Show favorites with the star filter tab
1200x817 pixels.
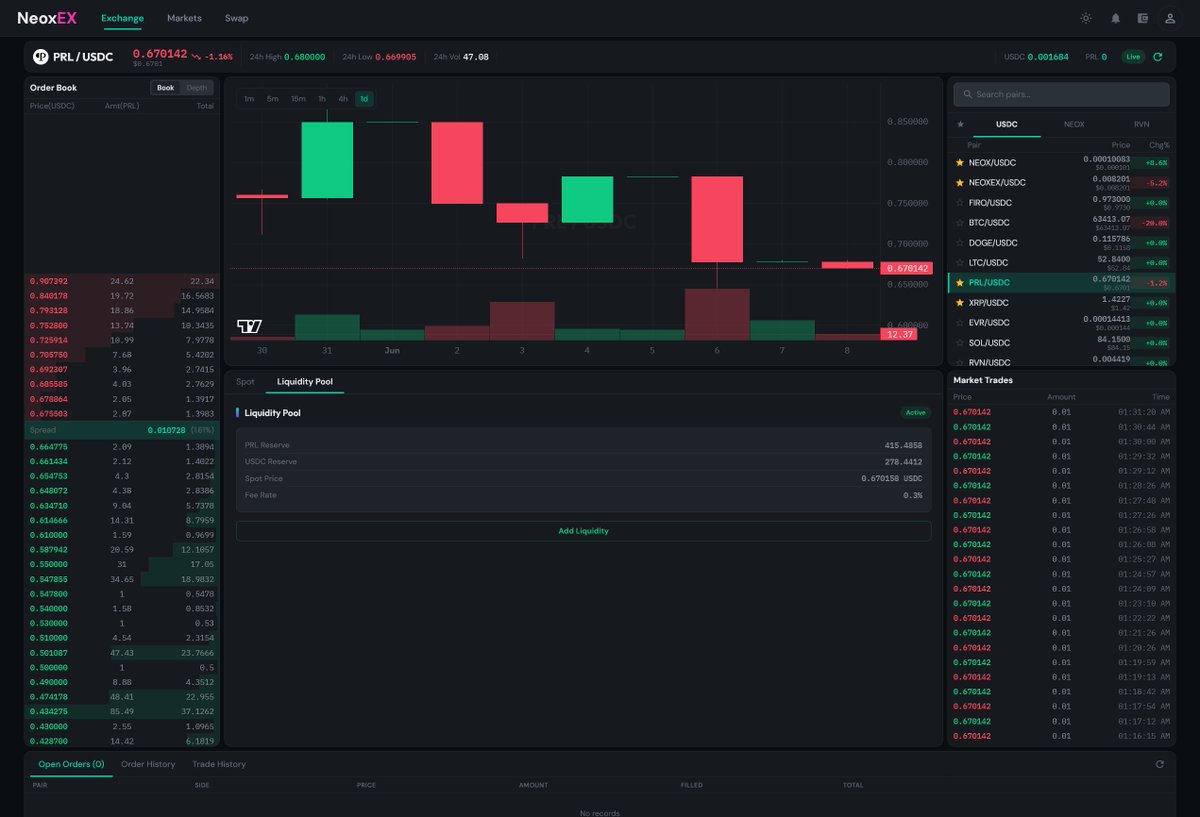click(961, 124)
